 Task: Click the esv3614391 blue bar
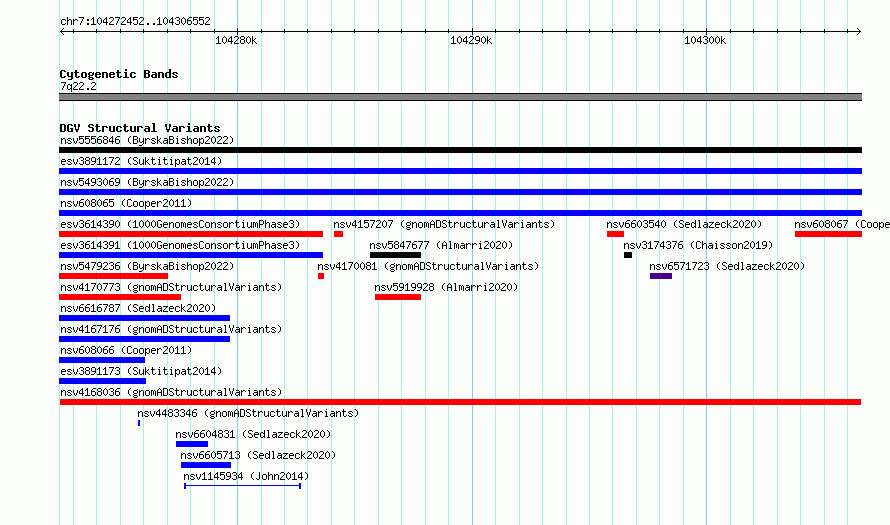(x=191, y=255)
